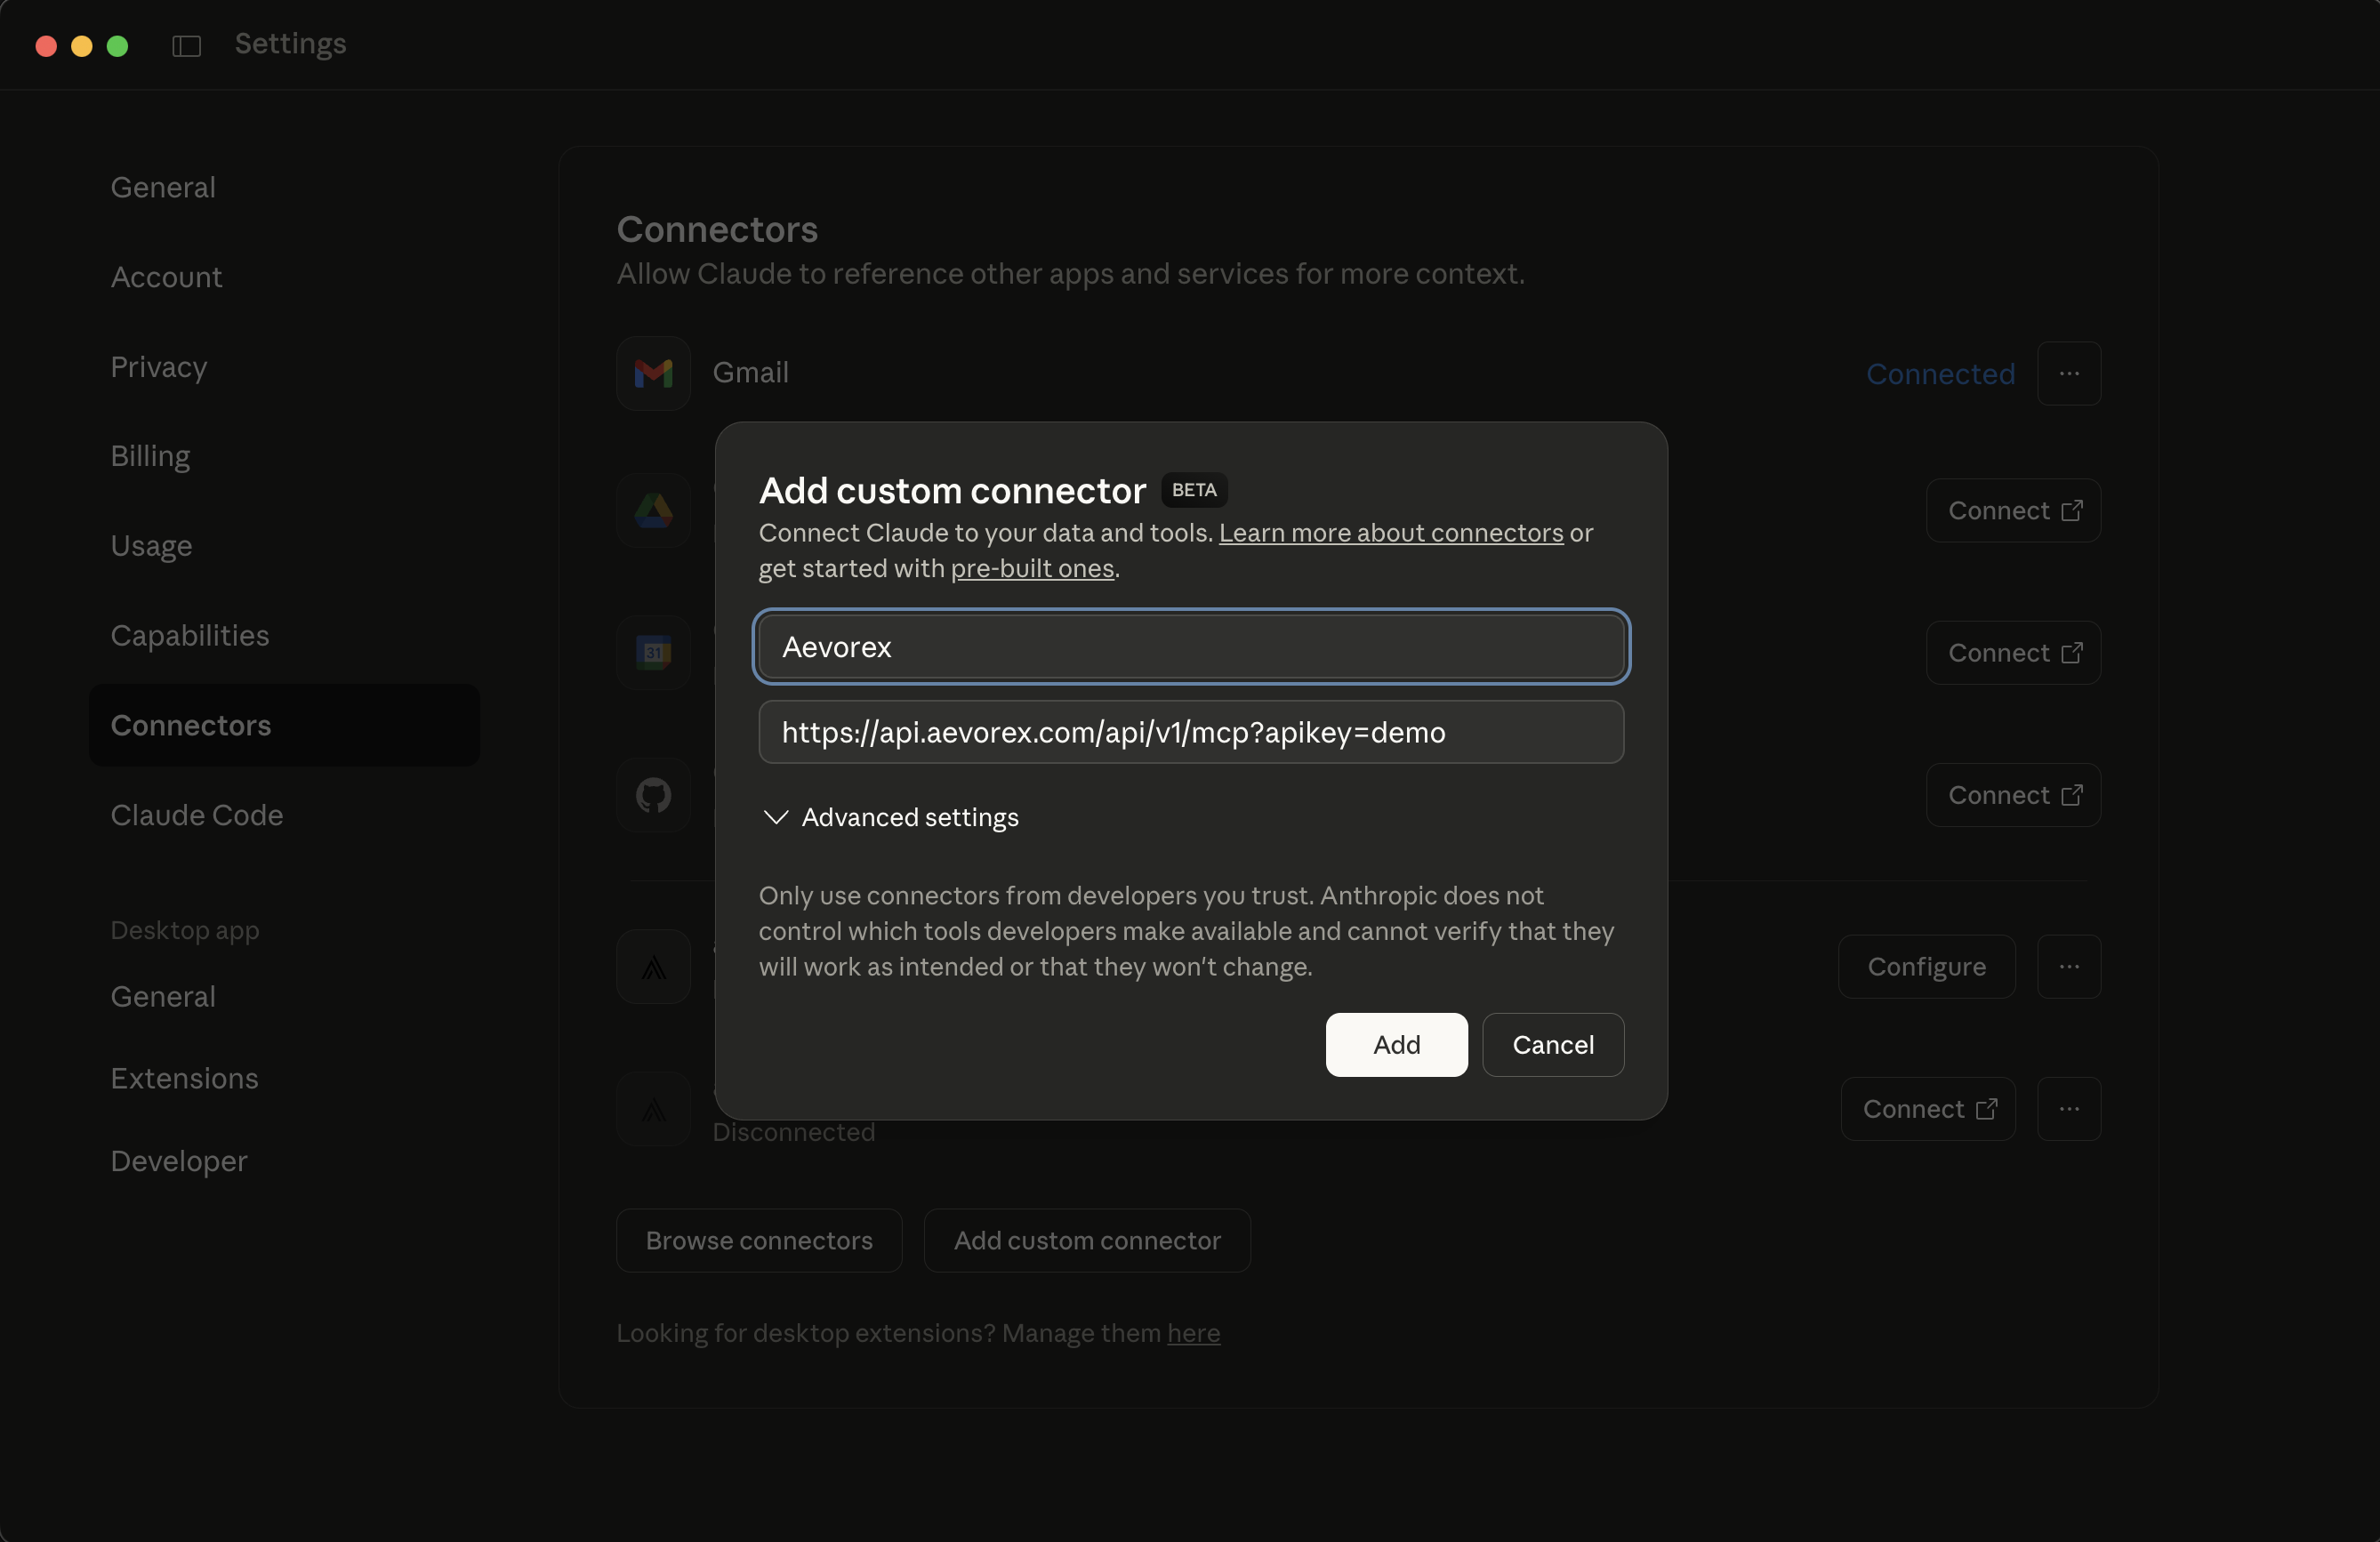Open the ellipsis menu next to Gmail's Connected status

2069,374
